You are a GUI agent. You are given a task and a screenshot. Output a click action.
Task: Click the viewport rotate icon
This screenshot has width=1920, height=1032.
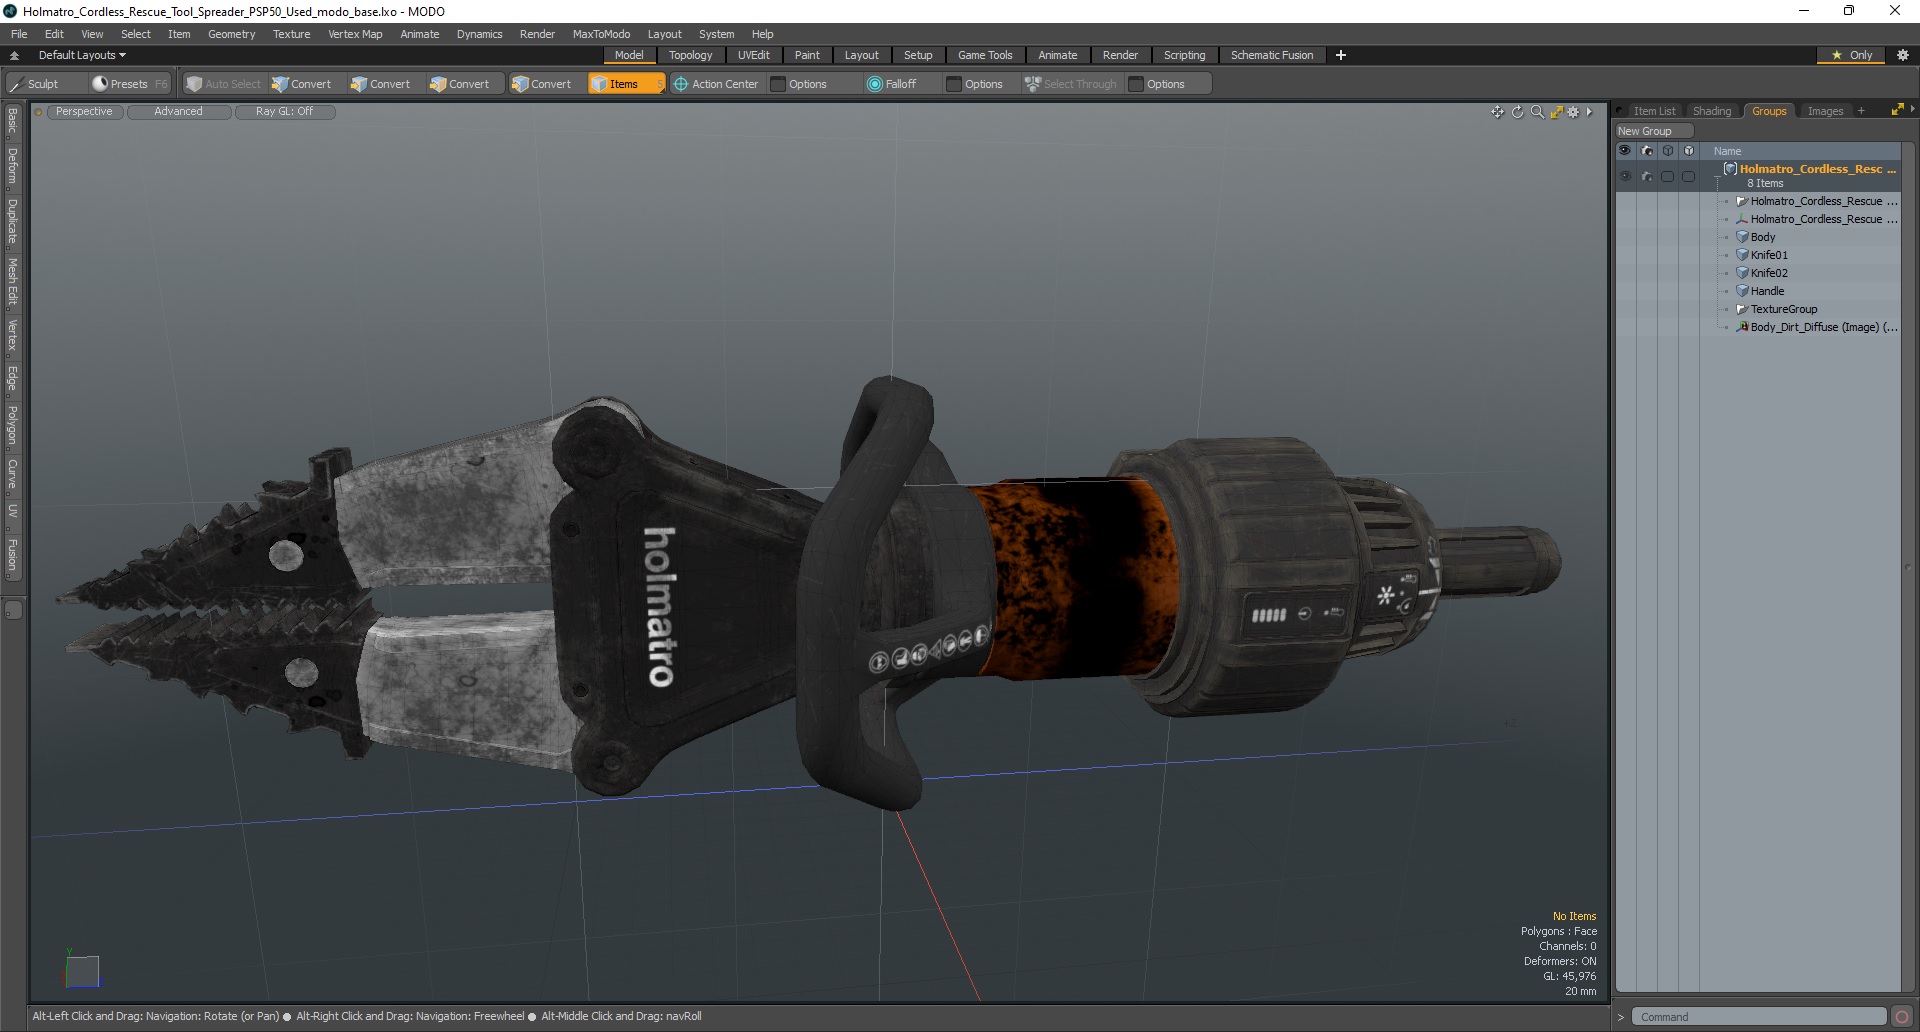pos(1517,112)
